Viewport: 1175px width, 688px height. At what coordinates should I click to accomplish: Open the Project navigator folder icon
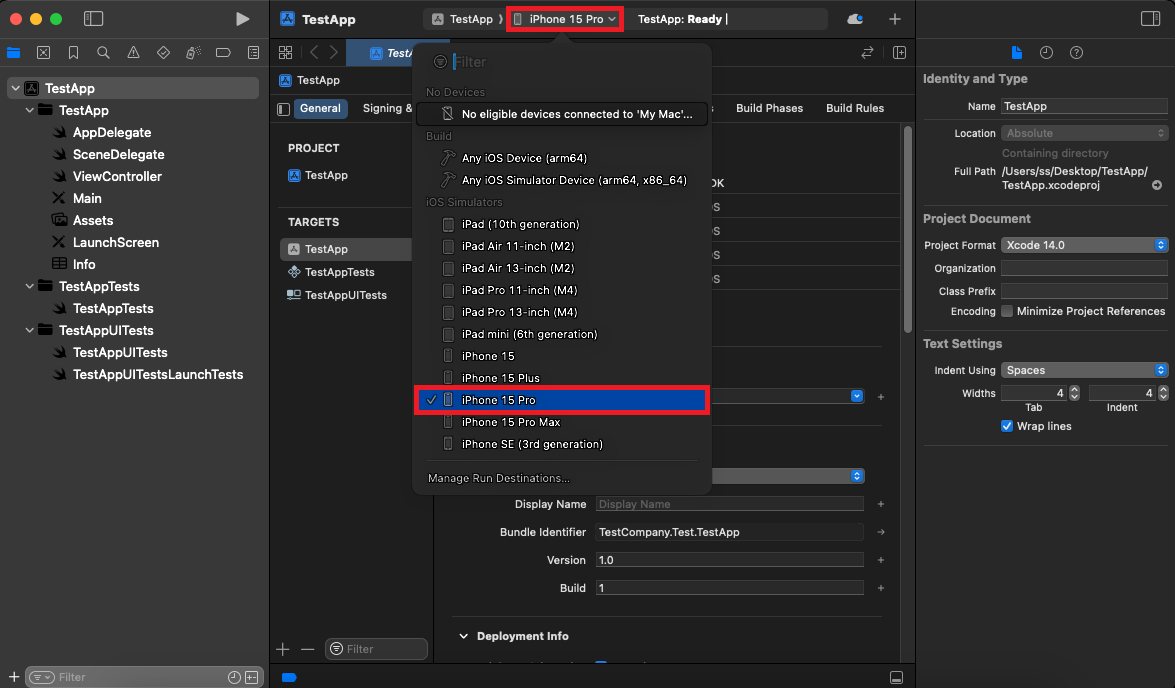pyautogui.click(x=13, y=52)
